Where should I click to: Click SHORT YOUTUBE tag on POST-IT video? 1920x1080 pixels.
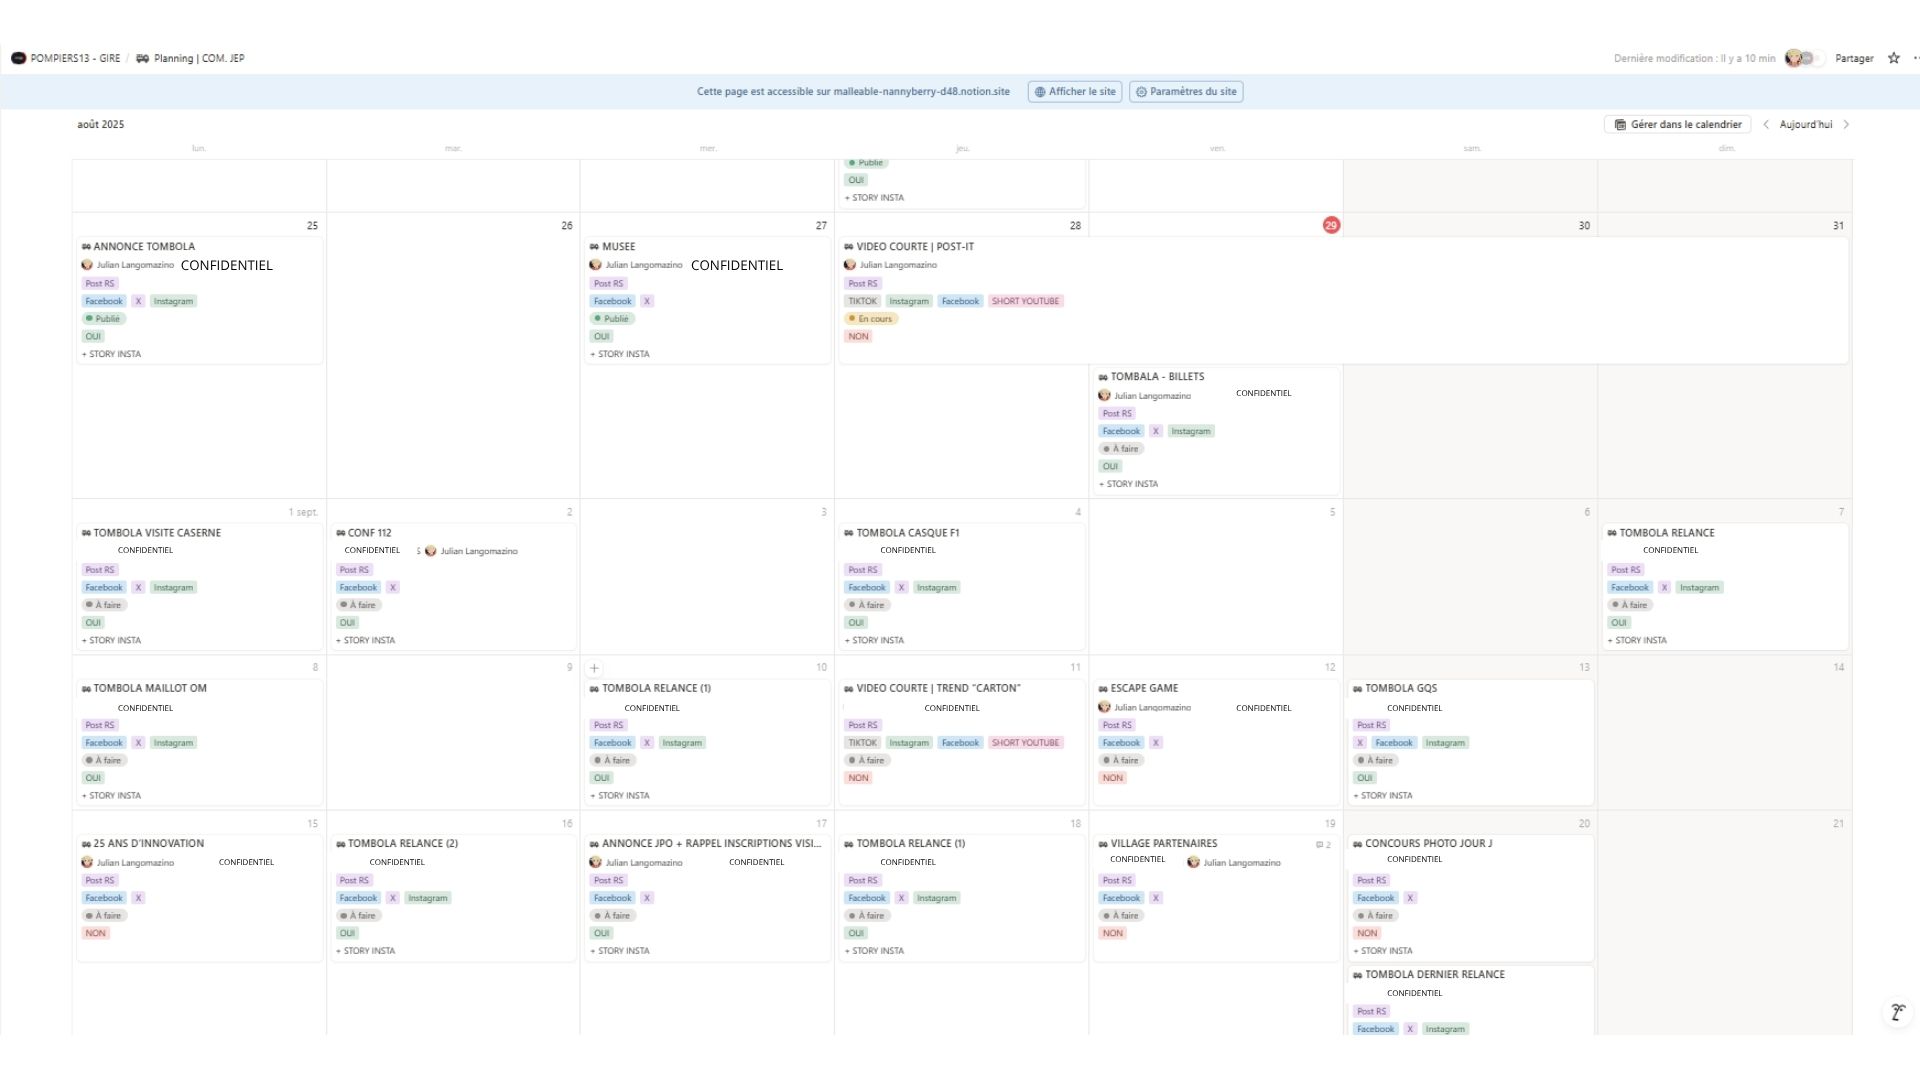(x=1025, y=301)
